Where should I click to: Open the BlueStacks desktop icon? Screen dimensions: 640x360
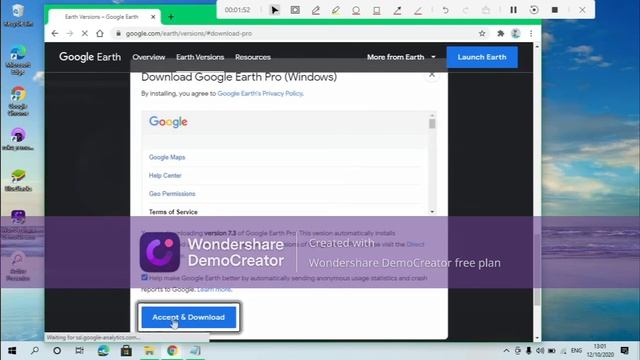tap(18, 180)
